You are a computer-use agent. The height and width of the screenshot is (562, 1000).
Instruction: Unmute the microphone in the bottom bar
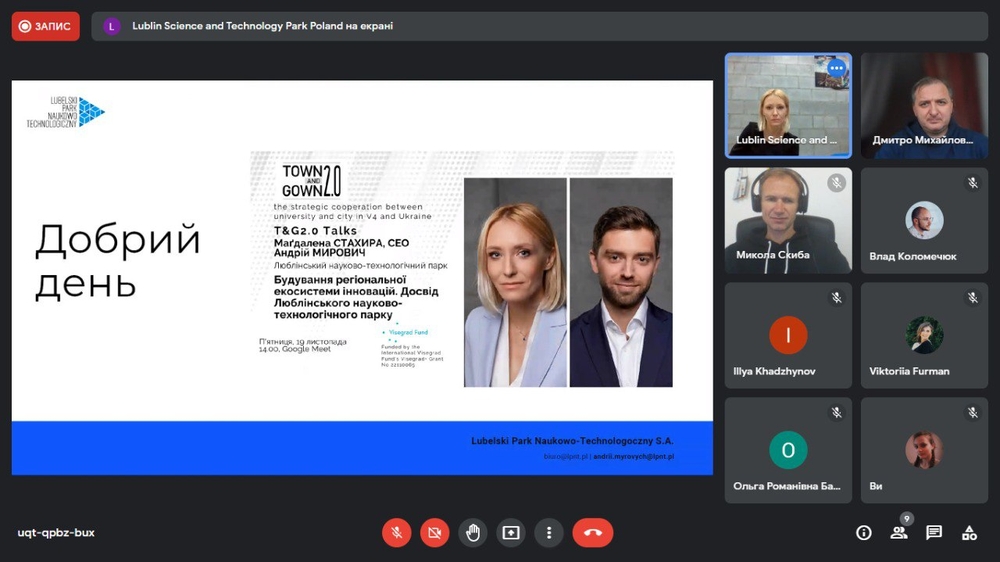tap(396, 533)
